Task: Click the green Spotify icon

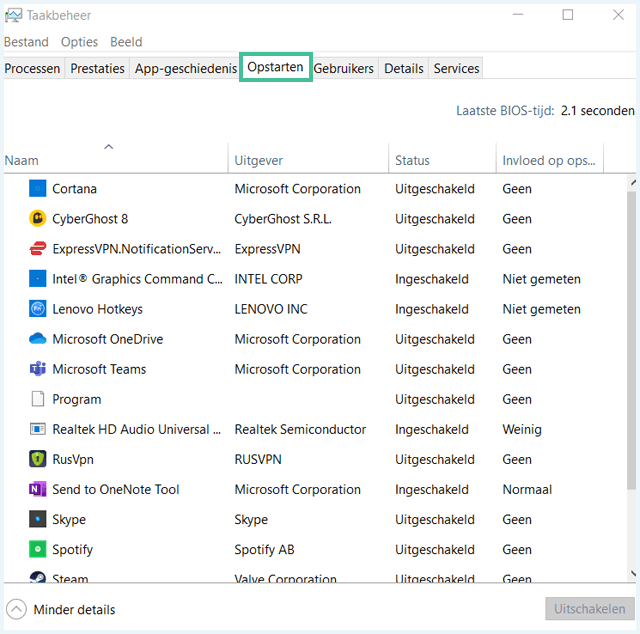Action: coord(38,549)
